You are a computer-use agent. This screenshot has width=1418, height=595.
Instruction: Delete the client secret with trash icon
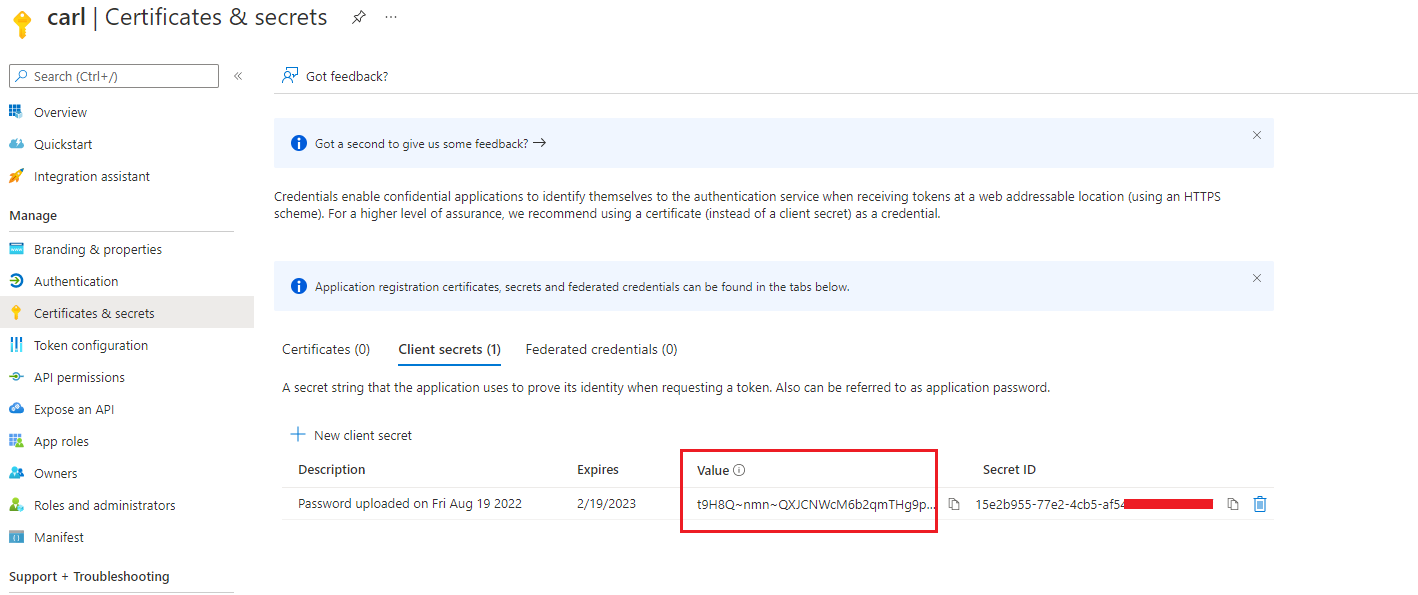(1260, 504)
